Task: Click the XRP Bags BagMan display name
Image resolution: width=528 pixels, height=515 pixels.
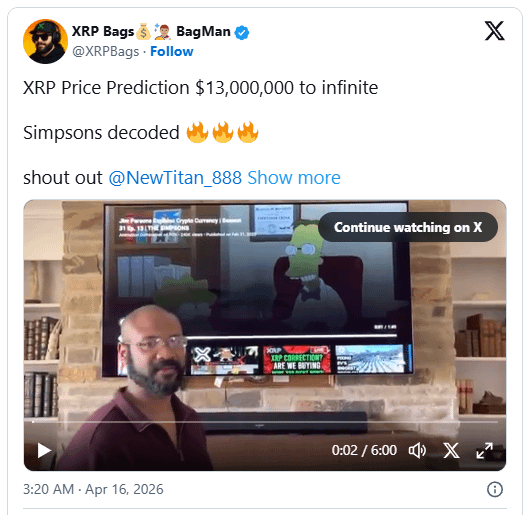Action: 151,32
